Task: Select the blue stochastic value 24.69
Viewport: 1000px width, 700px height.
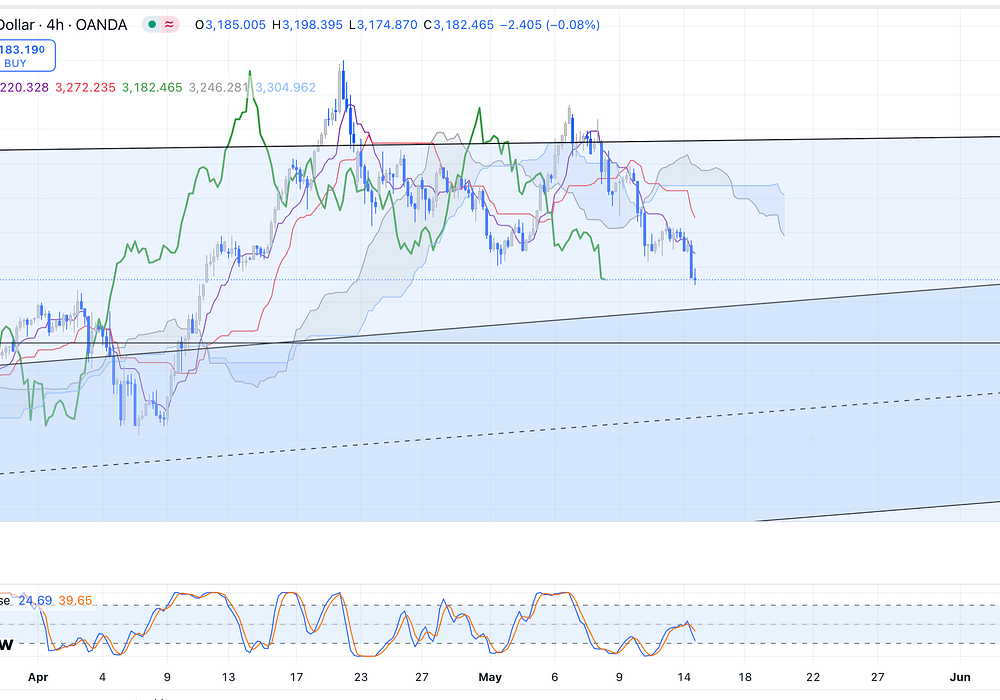Action: pos(34,600)
